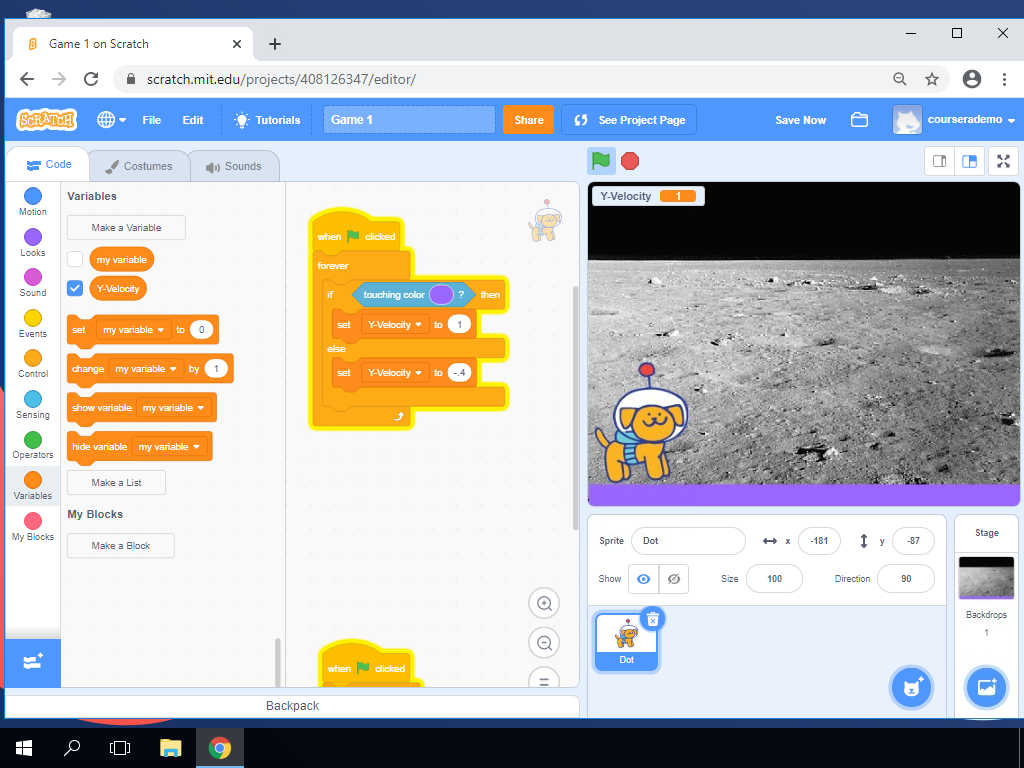
Task: Open variable dropdown in change block
Action: pos(146,369)
